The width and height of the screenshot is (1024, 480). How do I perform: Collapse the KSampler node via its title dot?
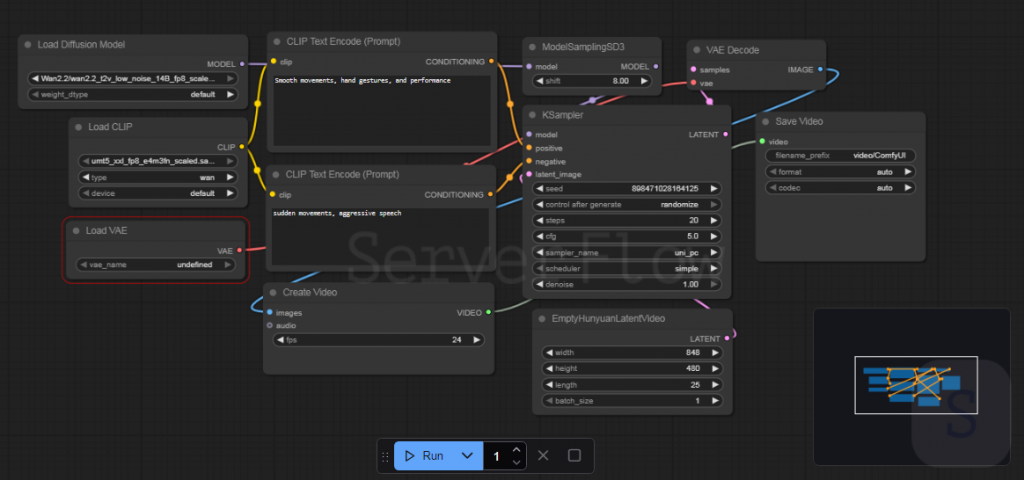pos(532,115)
